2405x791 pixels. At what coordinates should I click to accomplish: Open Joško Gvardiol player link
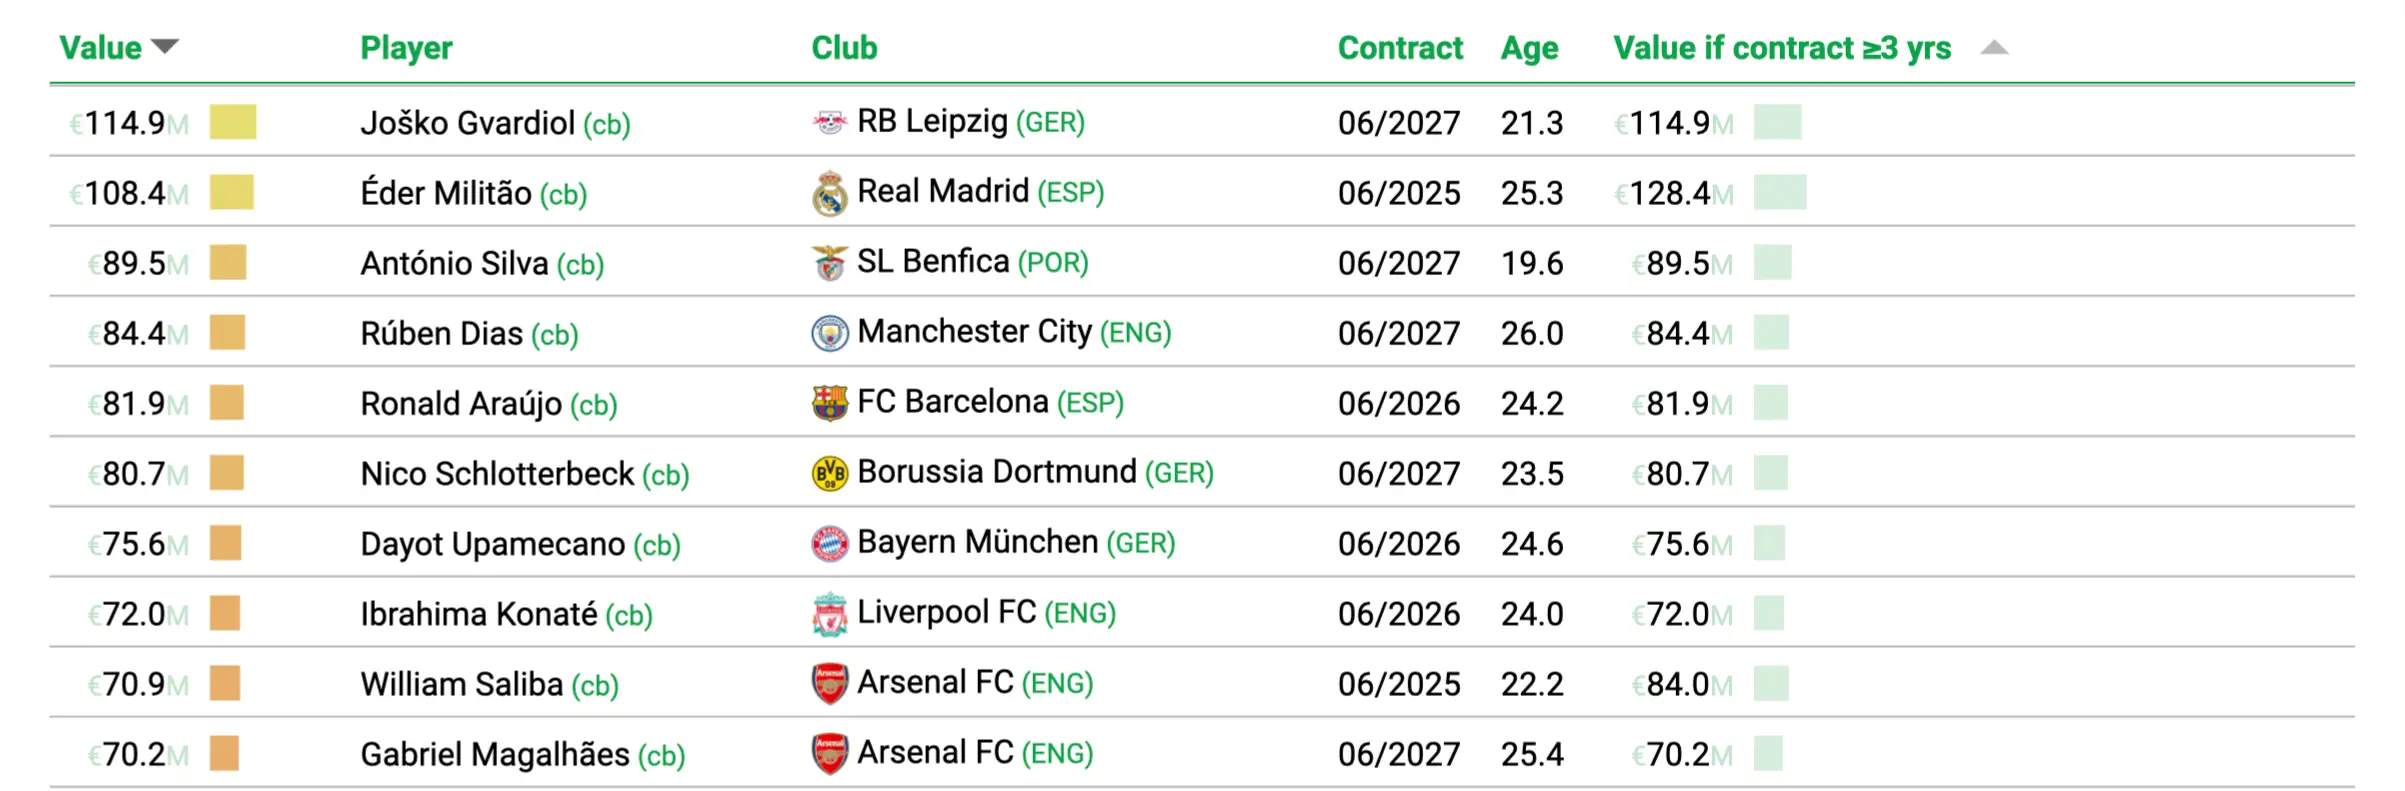tap(467, 124)
